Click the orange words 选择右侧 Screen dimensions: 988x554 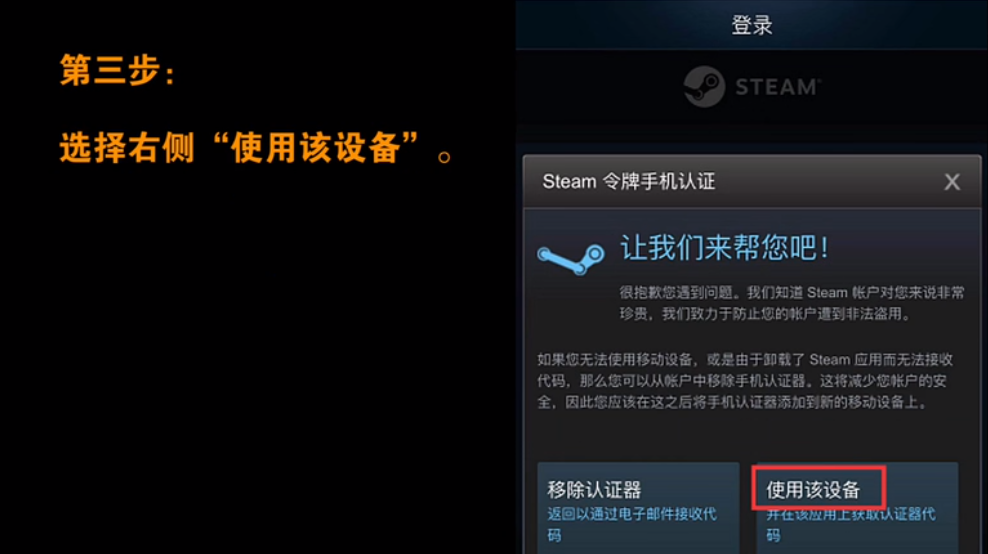[127, 148]
